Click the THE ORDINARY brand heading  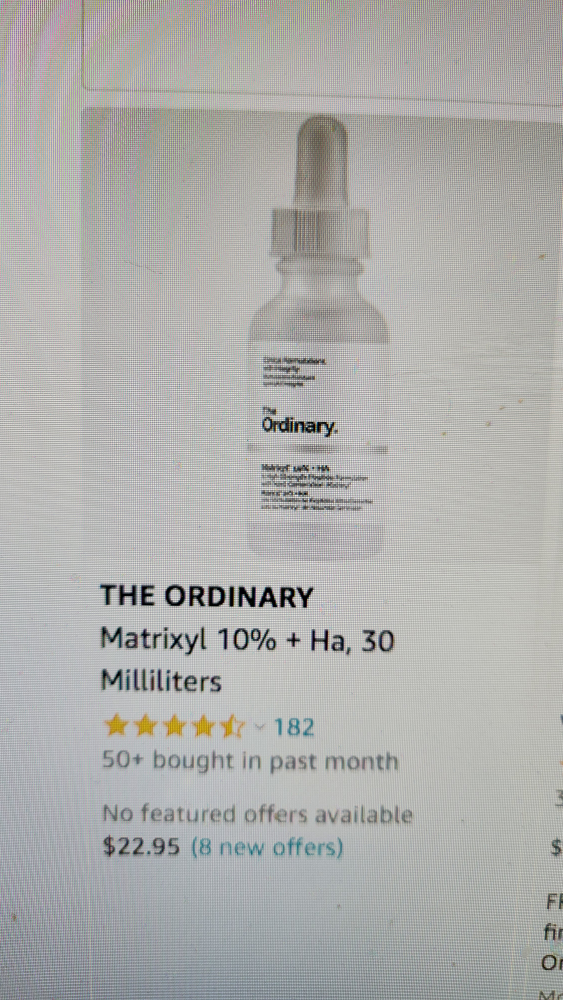click(207, 596)
